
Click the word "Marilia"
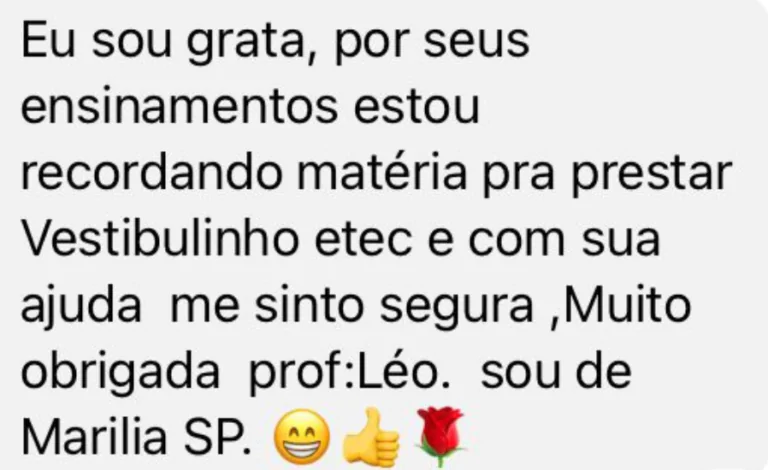[94, 437]
